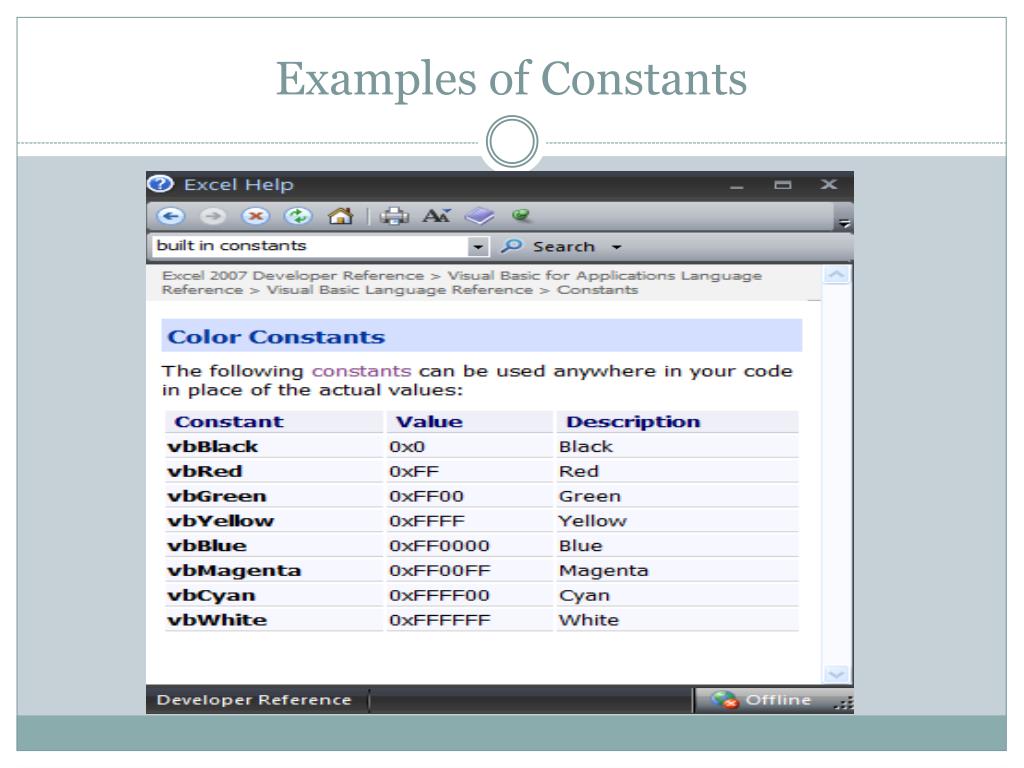1024x768 pixels.
Task: Click Developer Reference in status bar
Action: pyautogui.click(x=254, y=700)
